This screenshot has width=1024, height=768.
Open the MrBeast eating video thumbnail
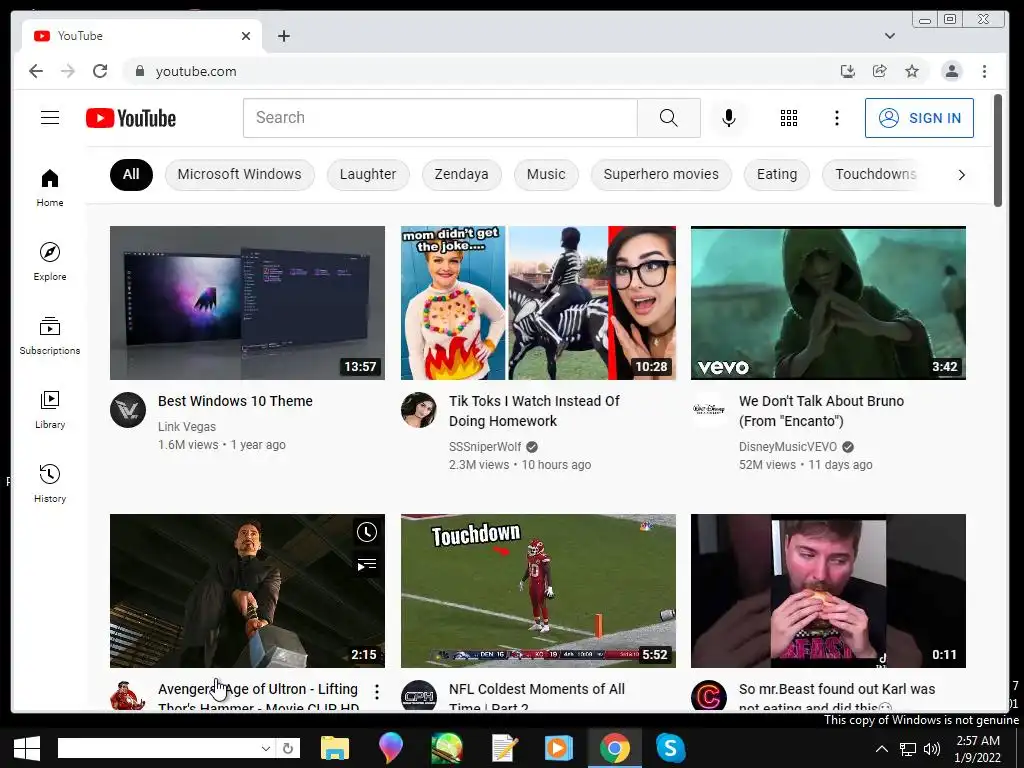tap(828, 591)
